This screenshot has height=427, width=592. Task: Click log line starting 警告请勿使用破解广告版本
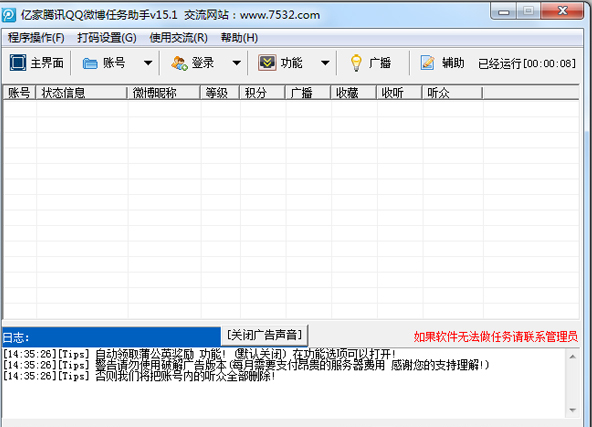pyautogui.click(x=246, y=365)
